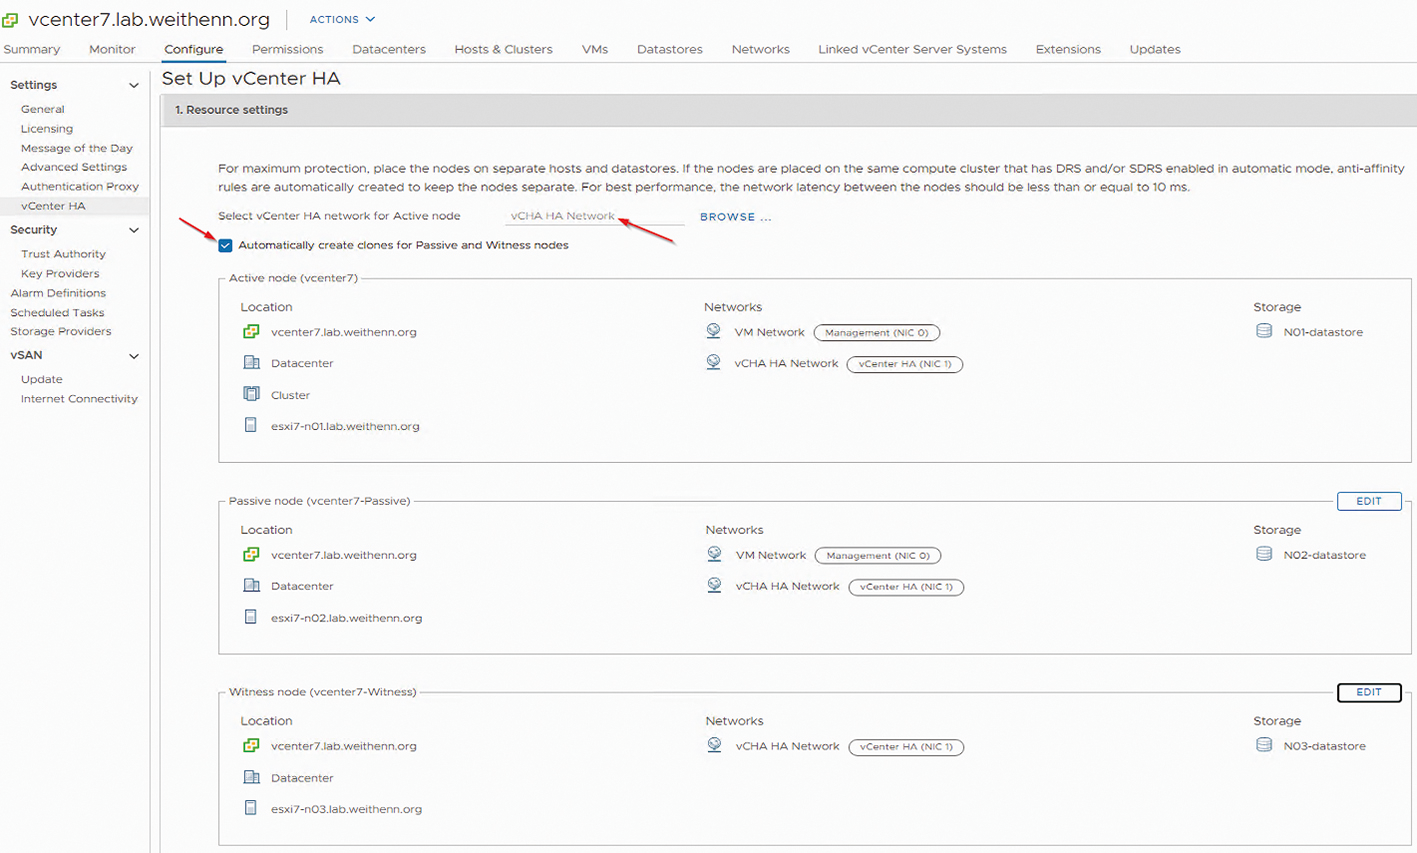Open the Permissions tab
The image size is (1417, 853).
click(287, 49)
